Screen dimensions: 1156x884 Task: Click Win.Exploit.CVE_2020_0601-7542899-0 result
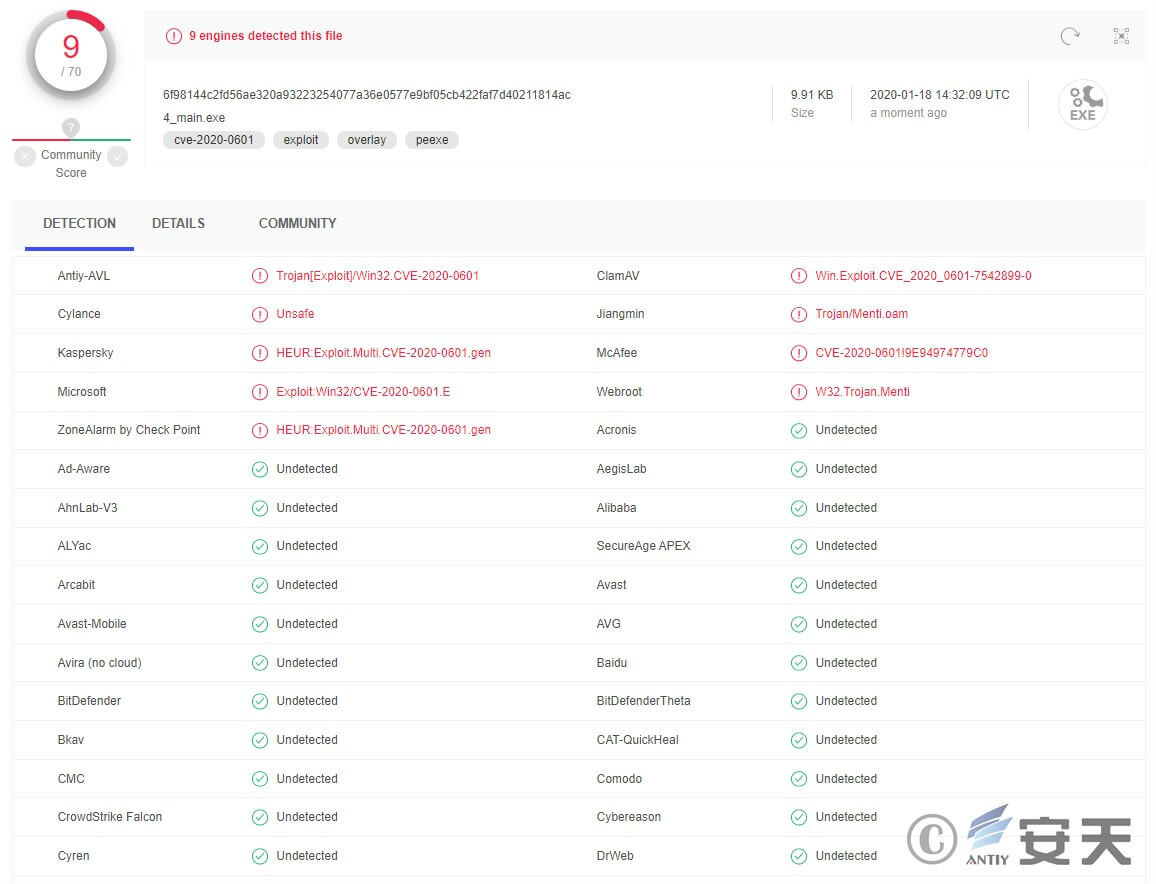(923, 276)
